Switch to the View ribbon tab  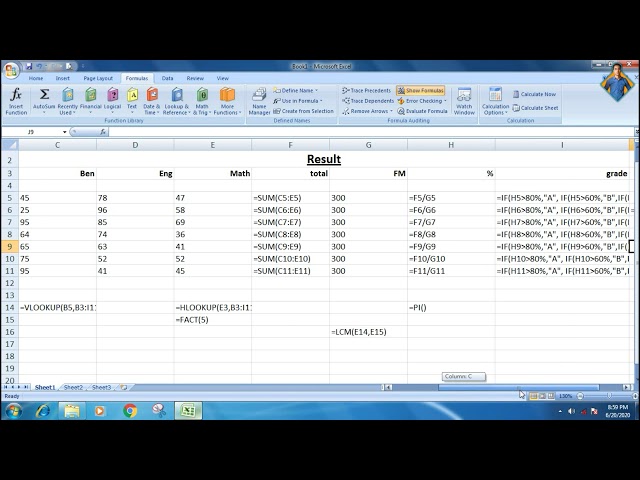click(x=222, y=78)
